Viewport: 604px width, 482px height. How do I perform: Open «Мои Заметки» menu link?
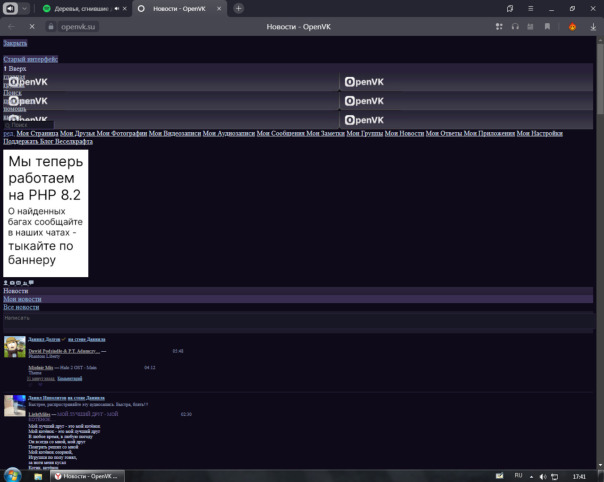(325, 133)
